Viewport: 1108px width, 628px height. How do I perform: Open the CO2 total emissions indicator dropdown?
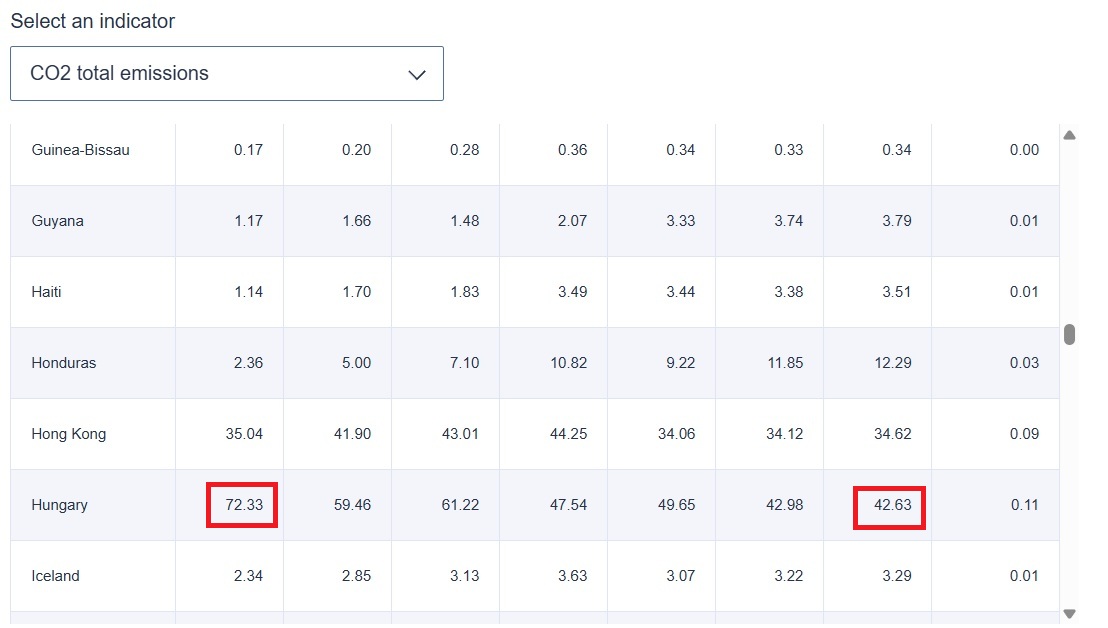[x=226, y=74]
